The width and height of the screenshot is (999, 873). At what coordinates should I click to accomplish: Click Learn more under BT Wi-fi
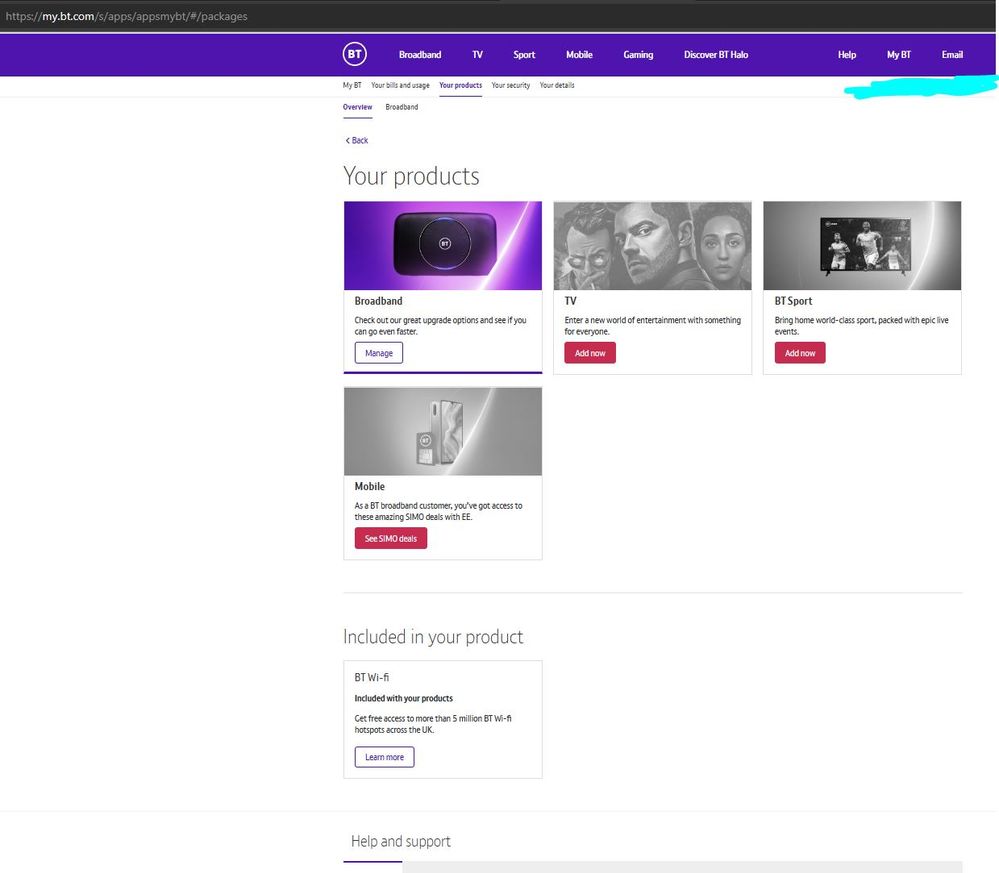384,757
